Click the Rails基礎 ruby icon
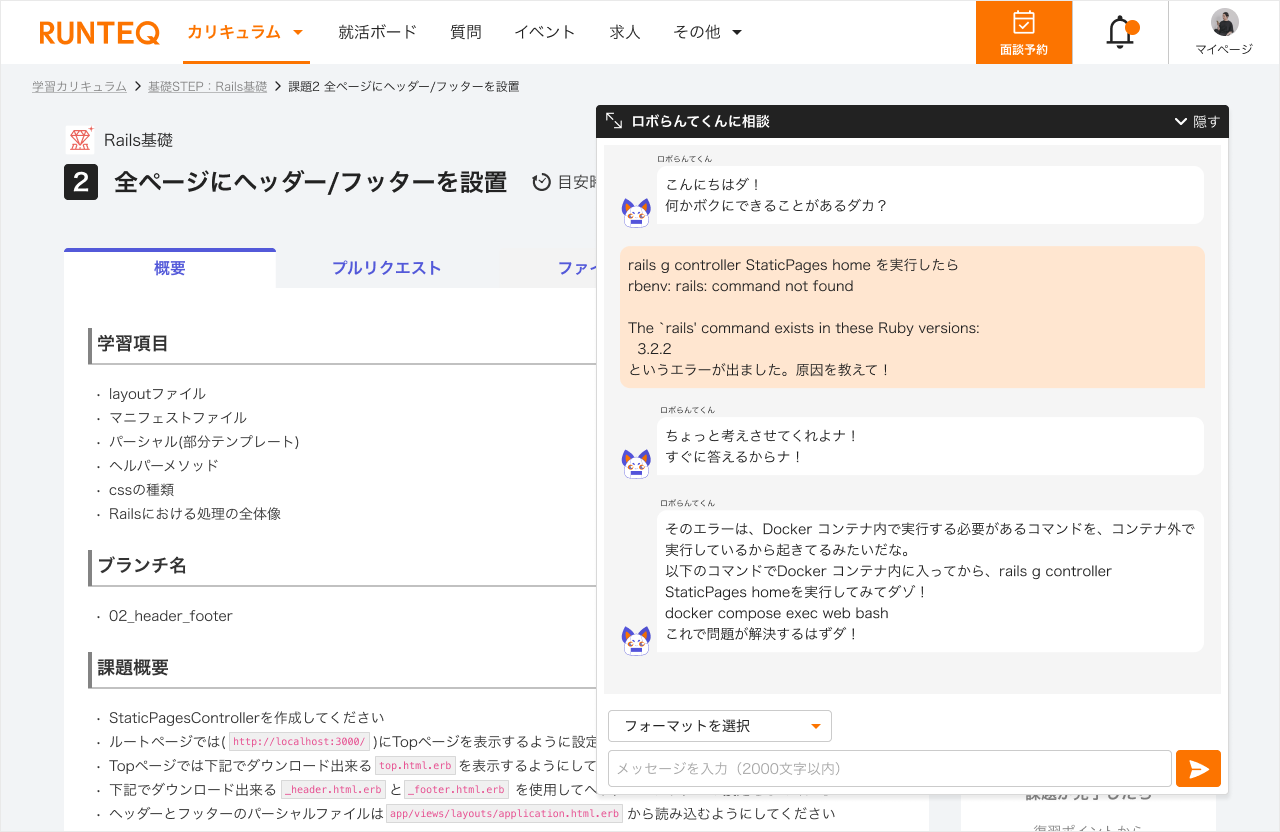Image resolution: width=1280 pixels, height=832 pixels. pos(80,139)
